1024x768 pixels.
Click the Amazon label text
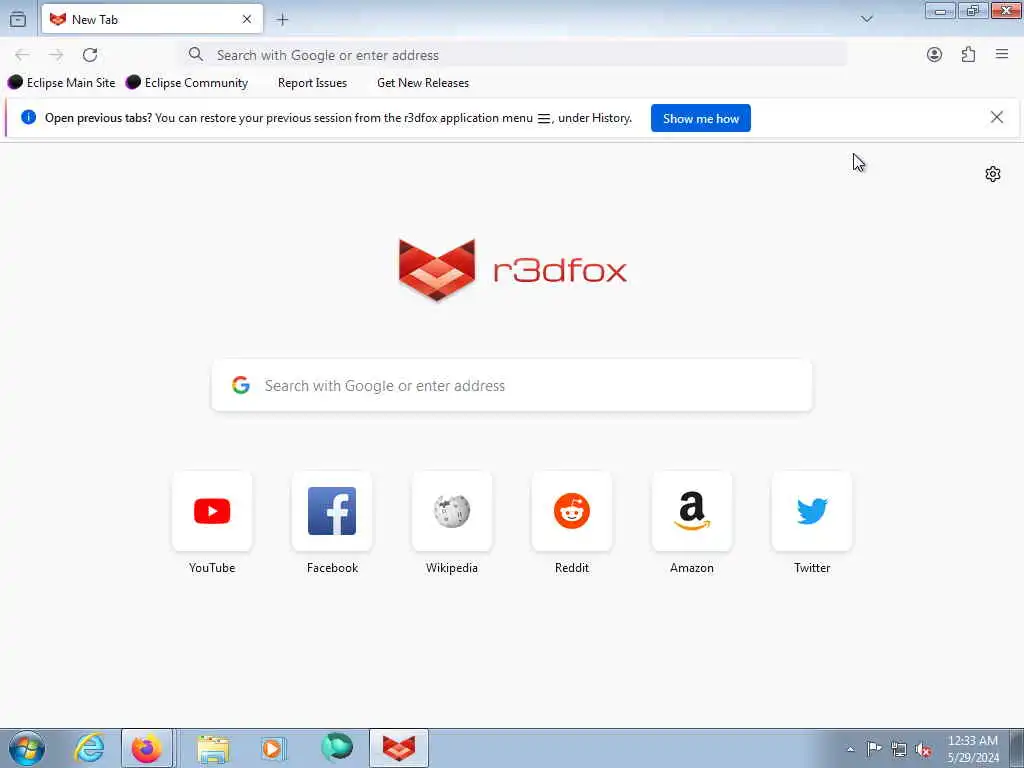pos(692,568)
